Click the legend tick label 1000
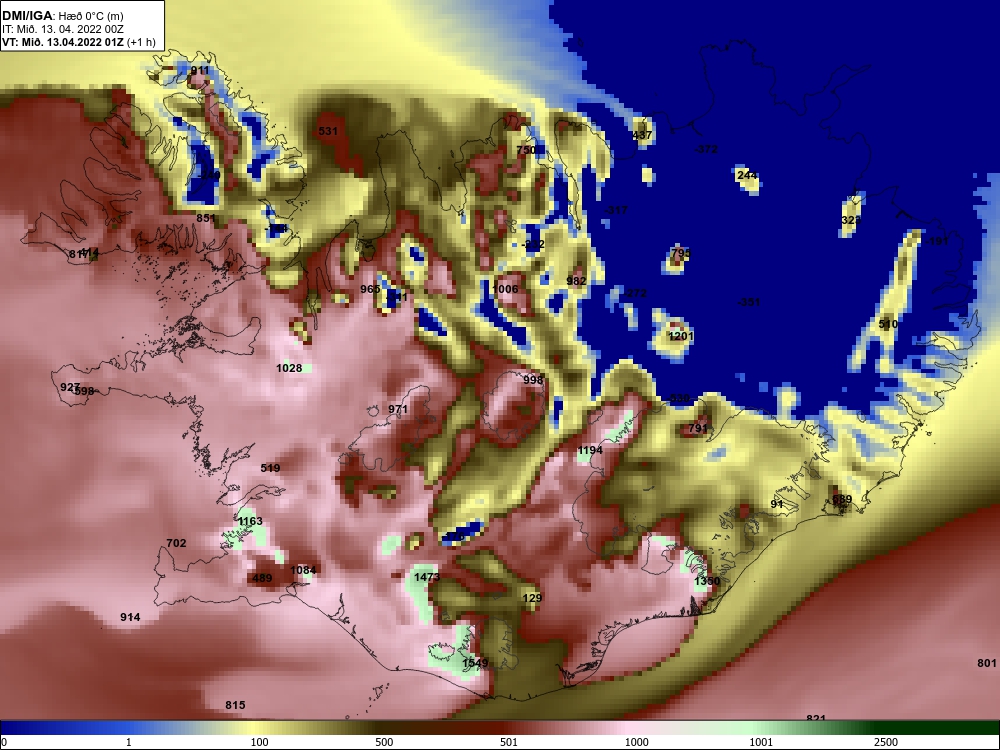This screenshot has height=750, width=1000. pos(637,742)
